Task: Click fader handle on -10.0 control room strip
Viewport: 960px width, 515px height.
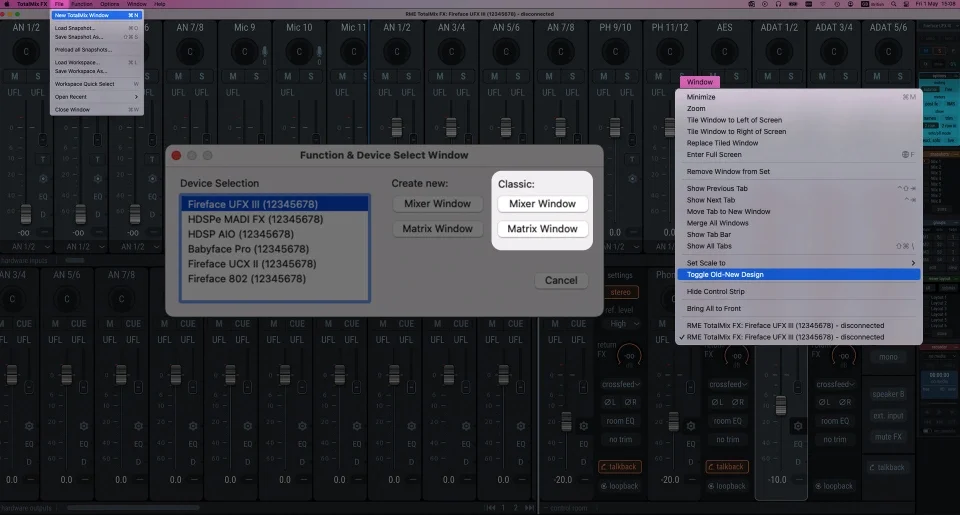Action: (781, 405)
